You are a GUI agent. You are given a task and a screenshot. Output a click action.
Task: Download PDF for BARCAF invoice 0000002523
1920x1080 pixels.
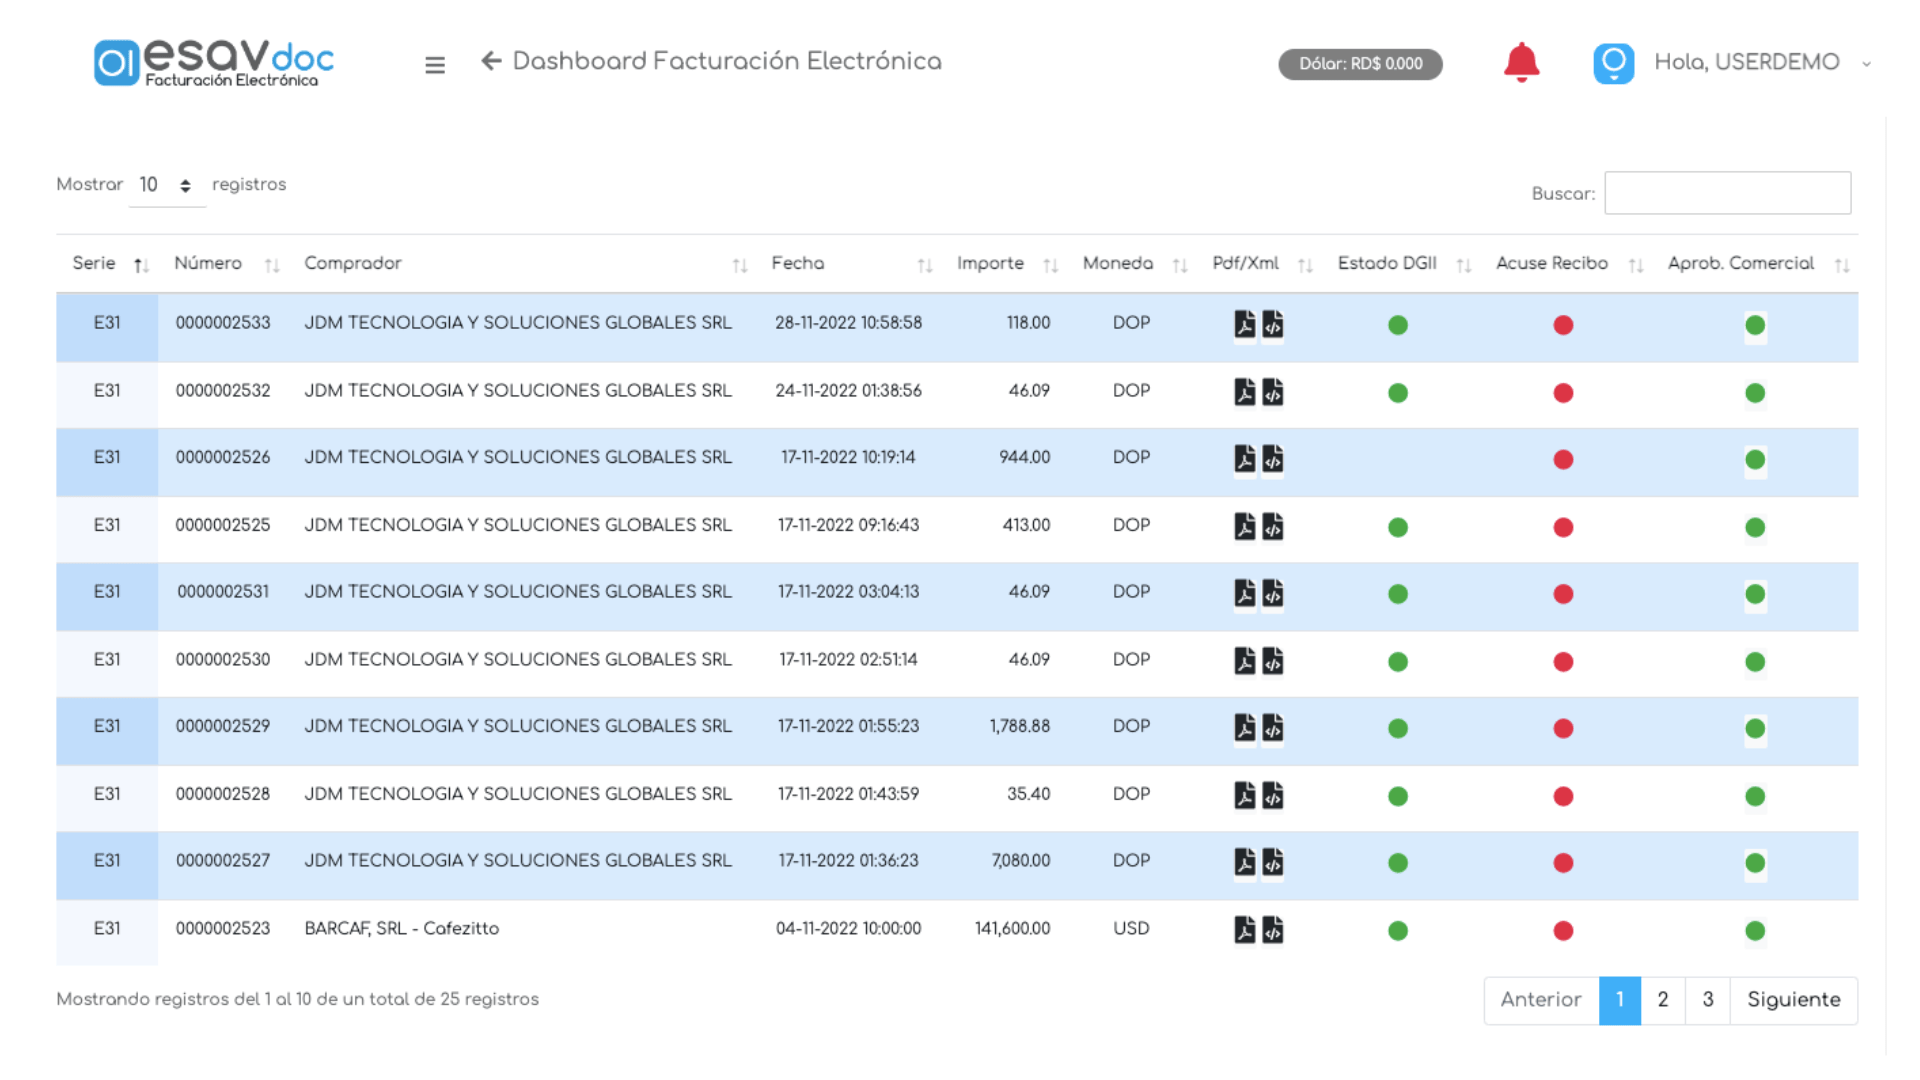pos(1244,930)
